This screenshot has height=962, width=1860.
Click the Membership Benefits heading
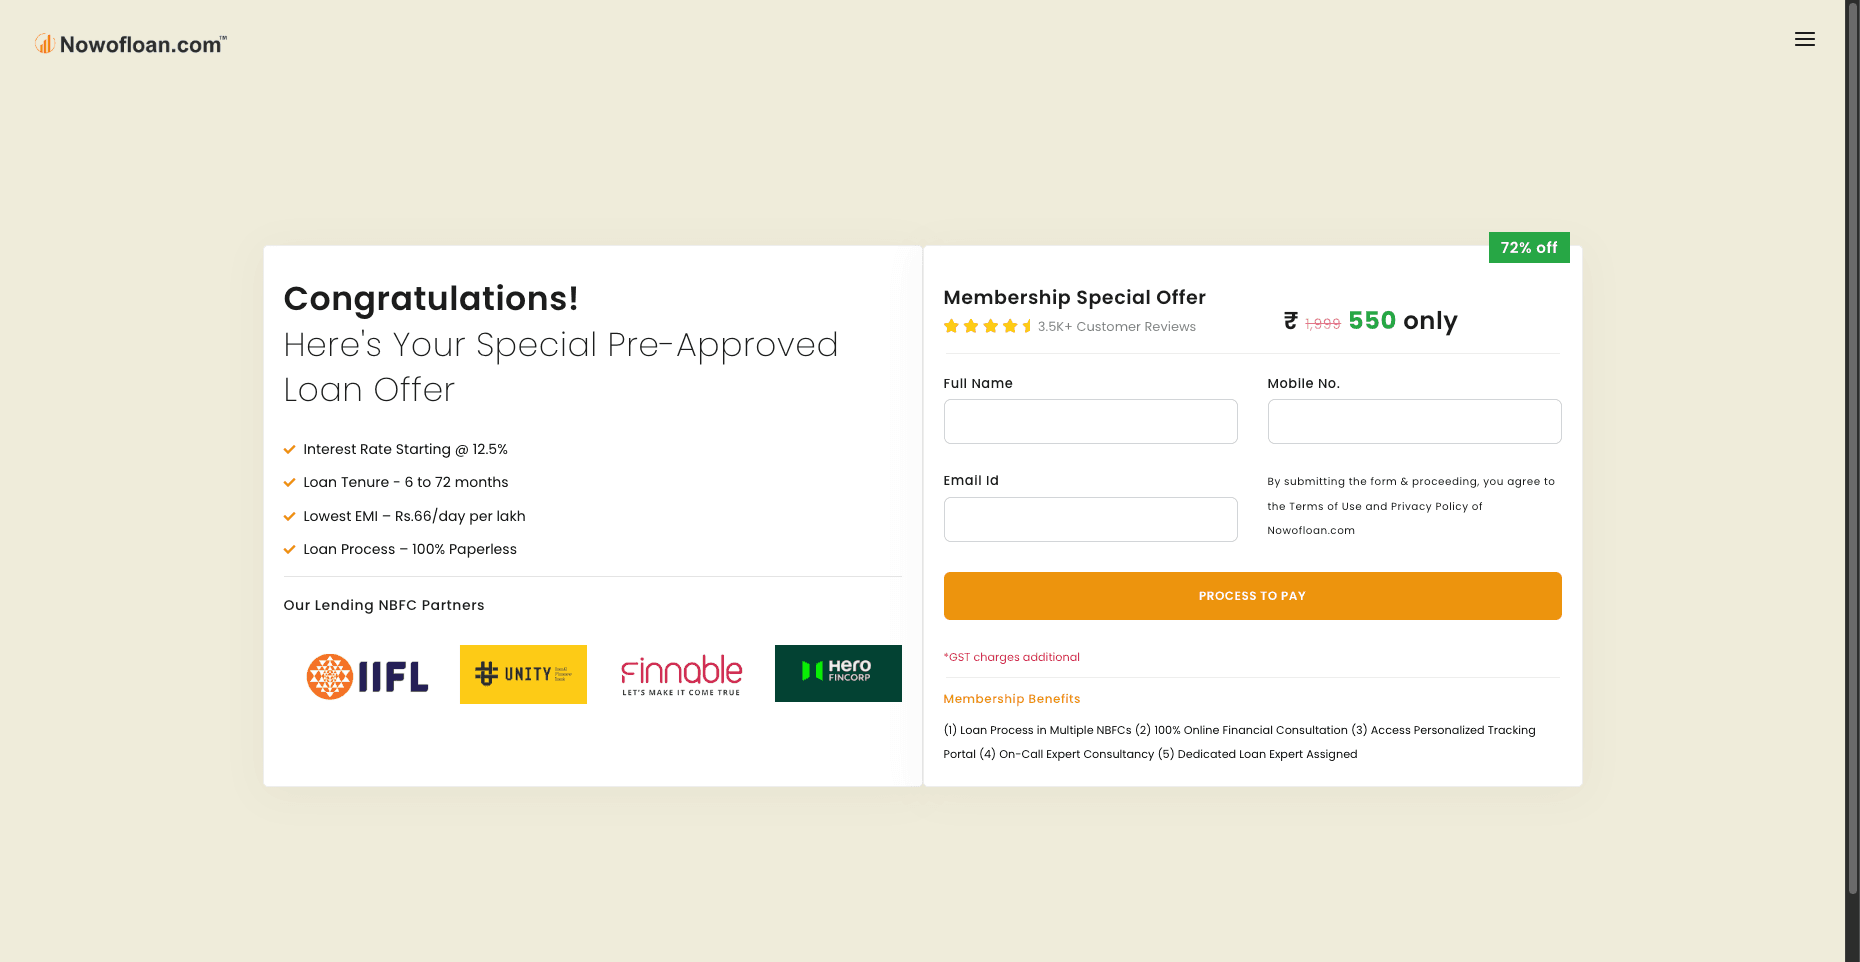[1011, 699]
